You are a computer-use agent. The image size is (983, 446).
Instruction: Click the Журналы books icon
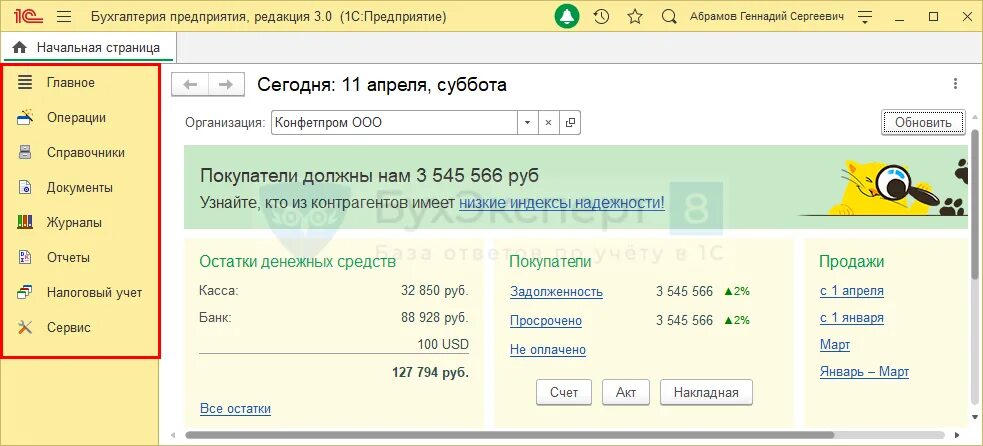[x=25, y=222]
